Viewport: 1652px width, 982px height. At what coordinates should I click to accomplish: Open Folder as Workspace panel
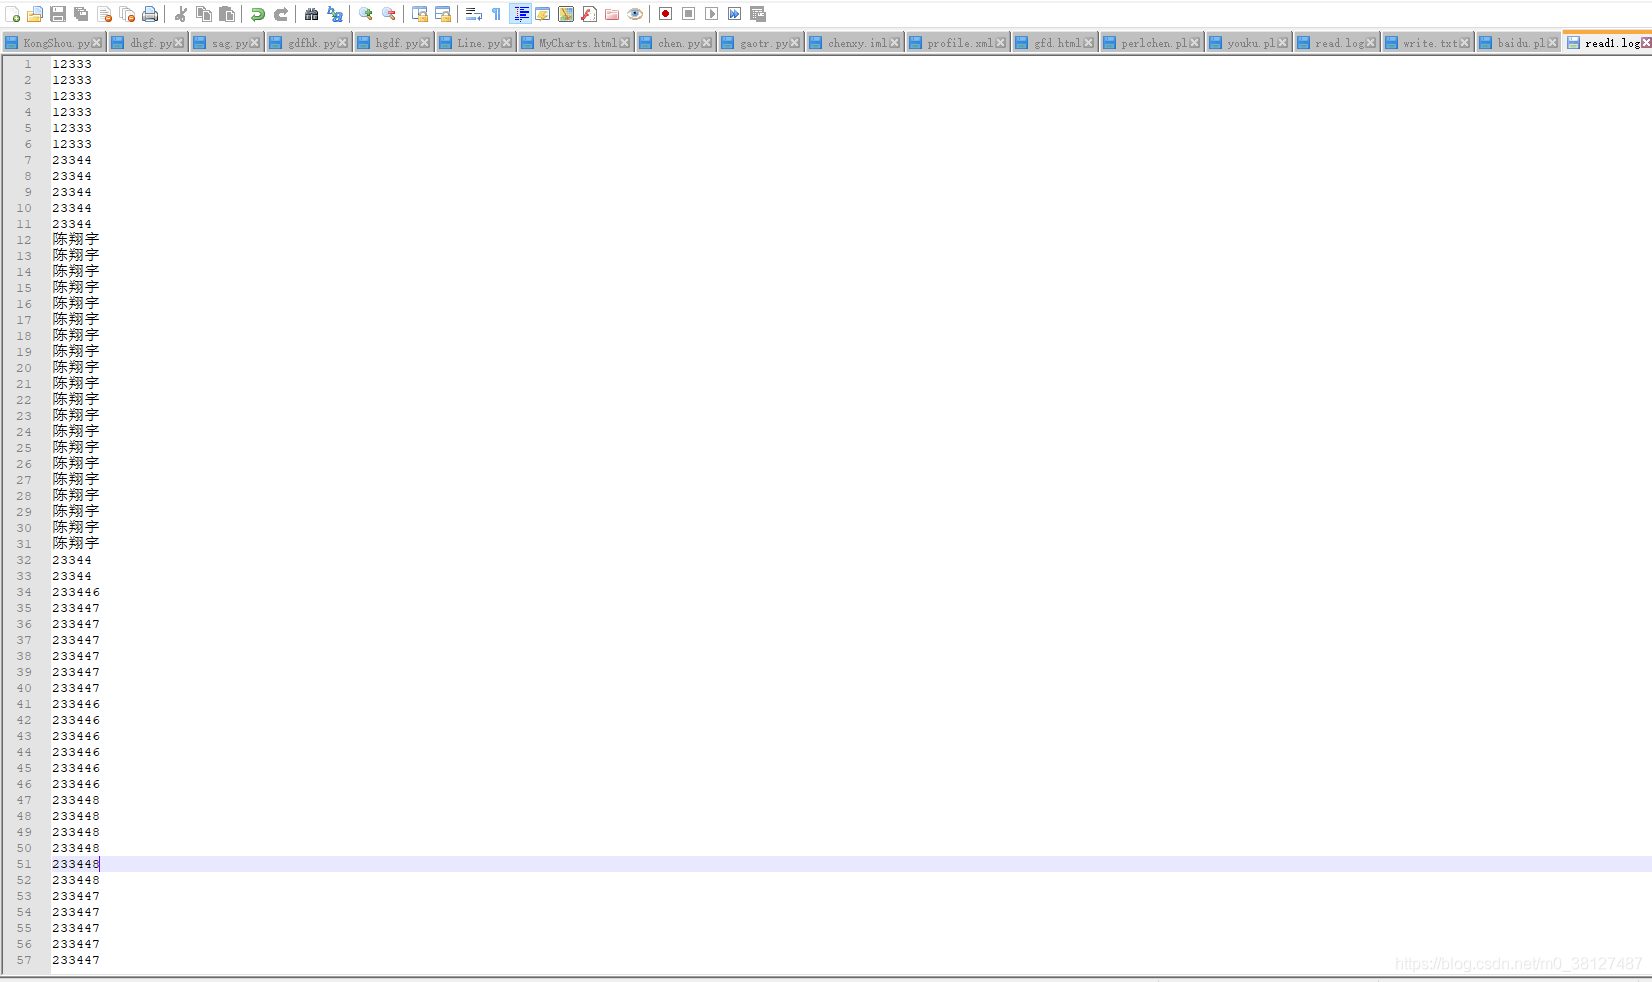point(612,14)
